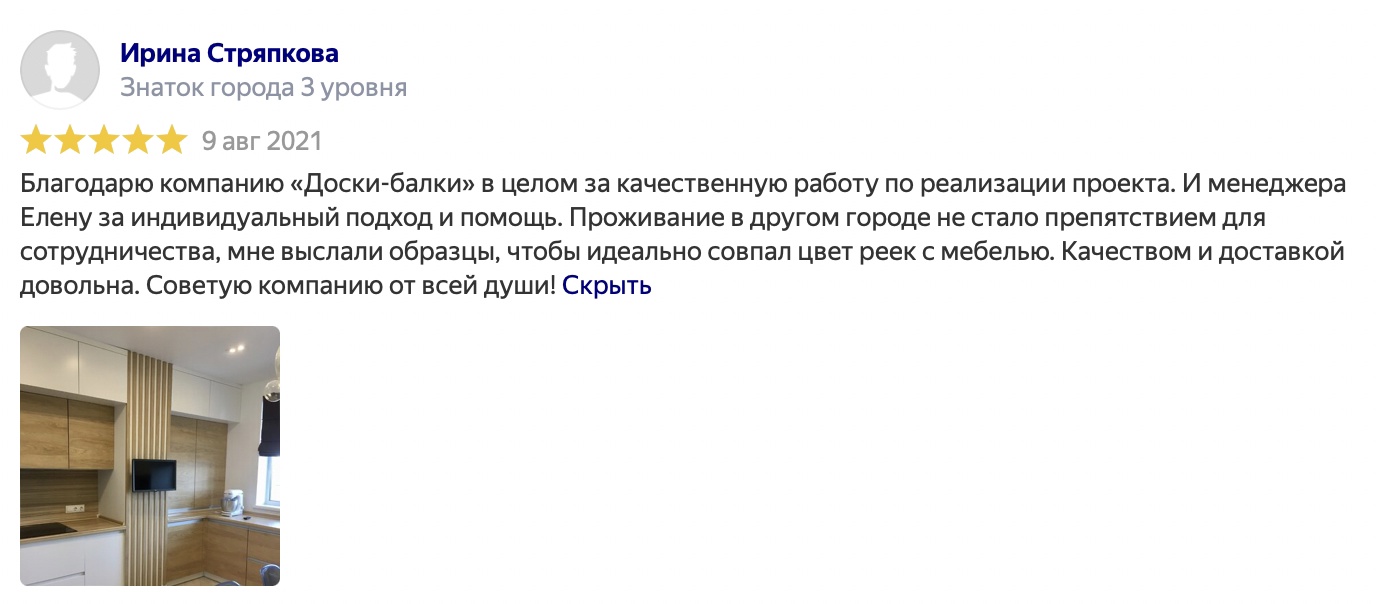Open the attached kitchen photo thumbnail
Image resolution: width=1382 pixels, height=604 pixels.
tap(150, 456)
